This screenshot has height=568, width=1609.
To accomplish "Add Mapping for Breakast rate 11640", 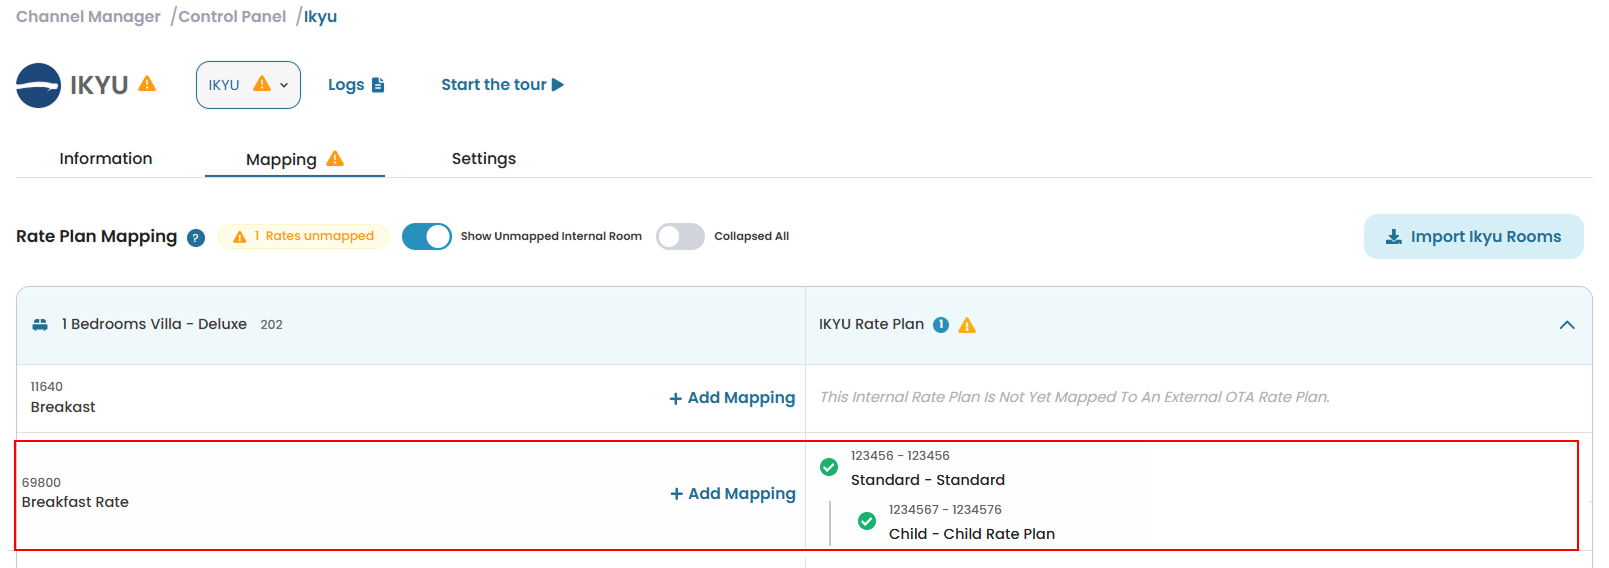I will click(x=732, y=398).
